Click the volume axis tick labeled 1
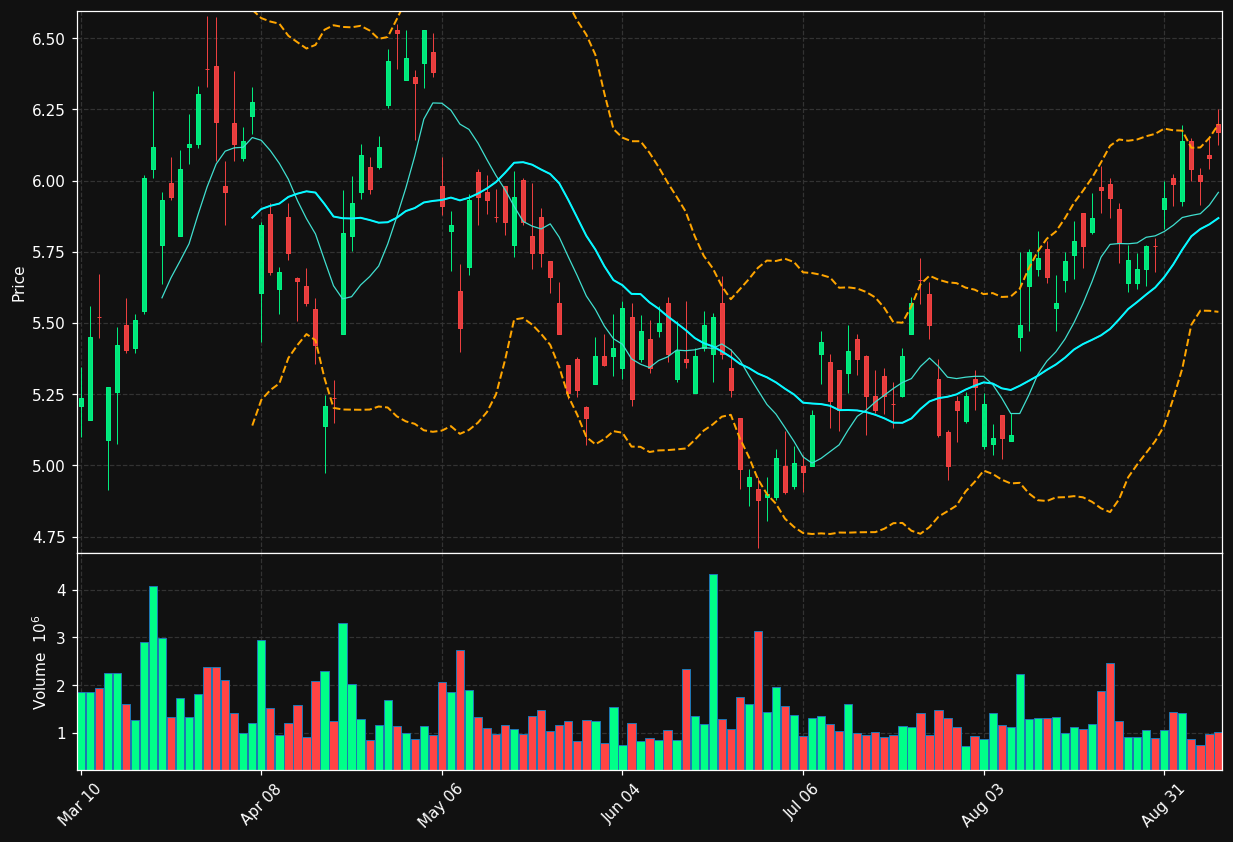 click(61, 733)
